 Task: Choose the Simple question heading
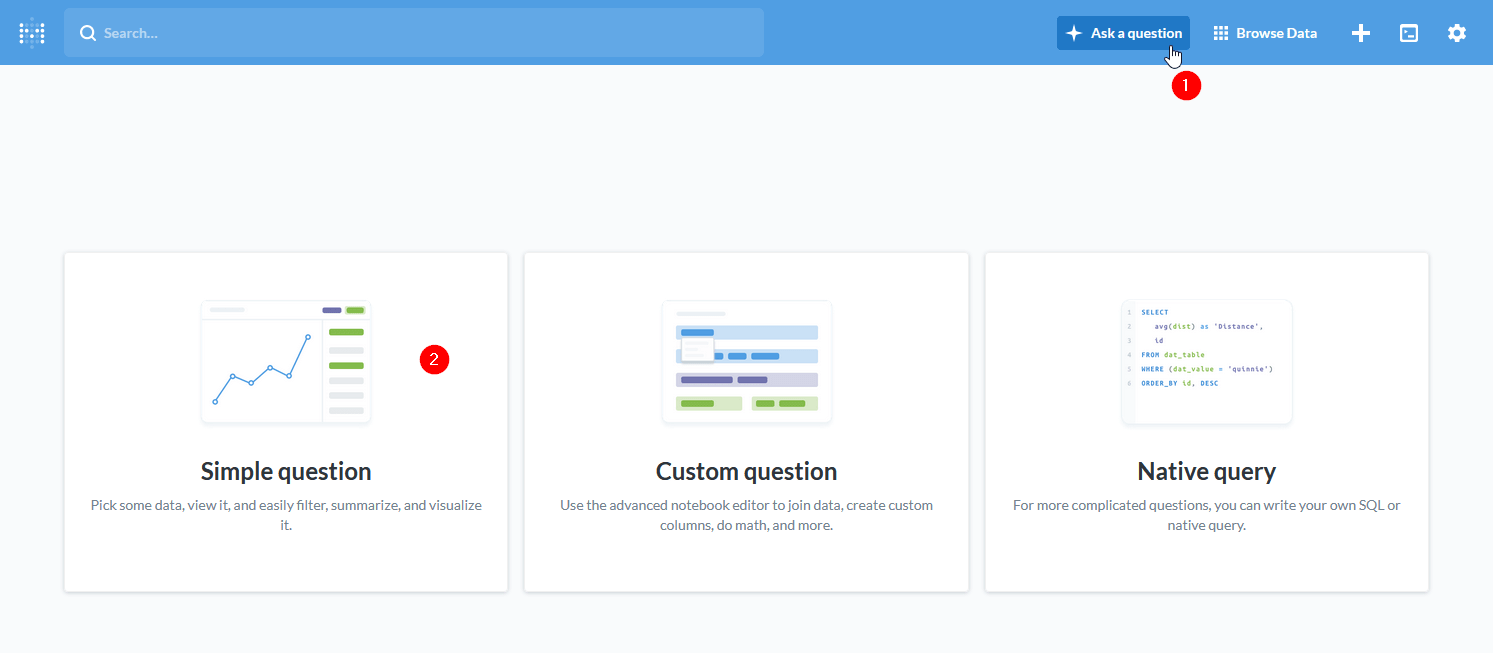click(286, 471)
